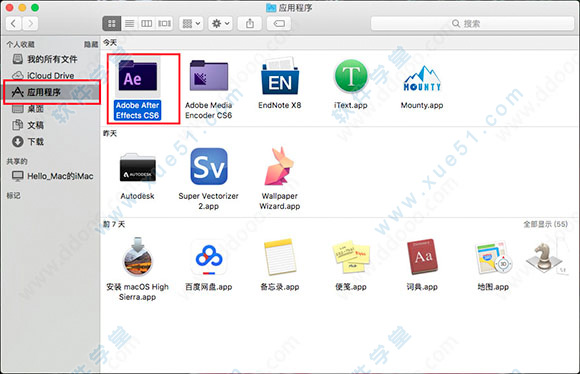Switch to icon view
Image resolution: width=580 pixels, height=374 pixels.
coord(112,24)
